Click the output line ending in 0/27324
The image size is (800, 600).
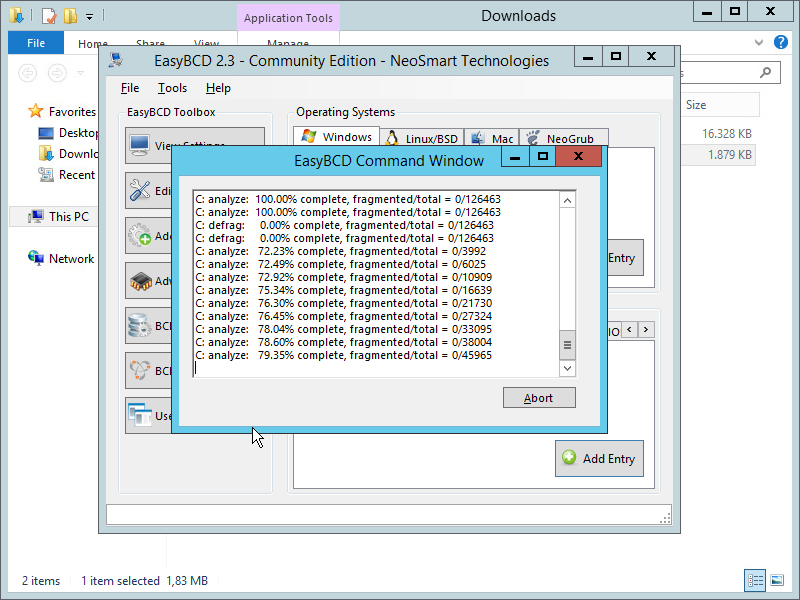343,316
